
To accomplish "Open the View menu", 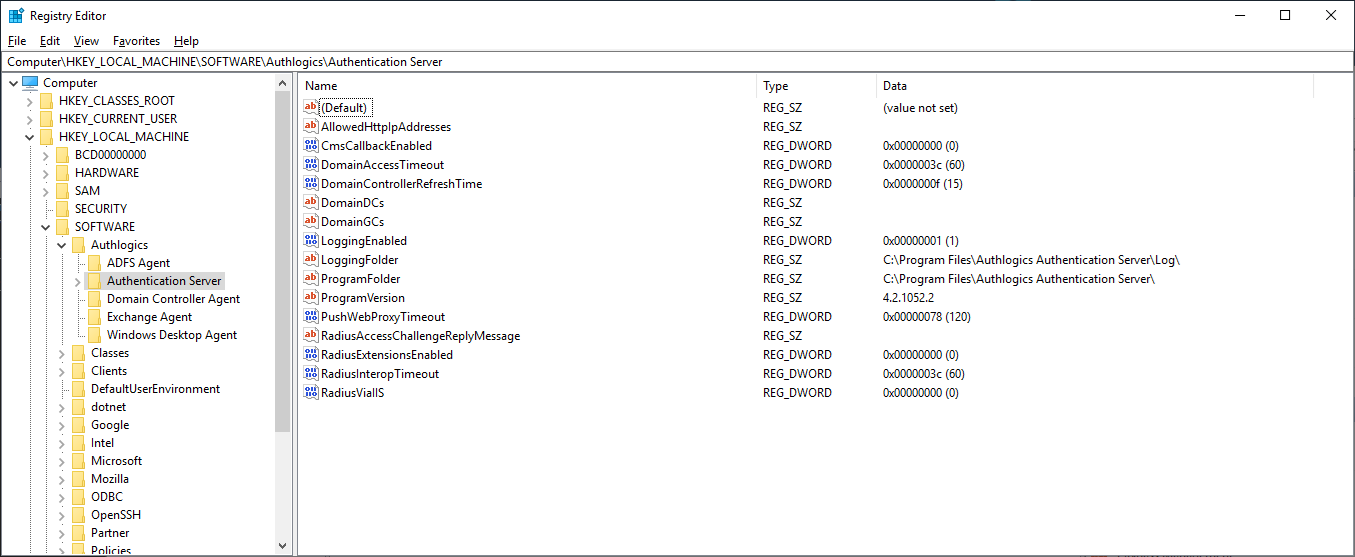I will pos(87,41).
